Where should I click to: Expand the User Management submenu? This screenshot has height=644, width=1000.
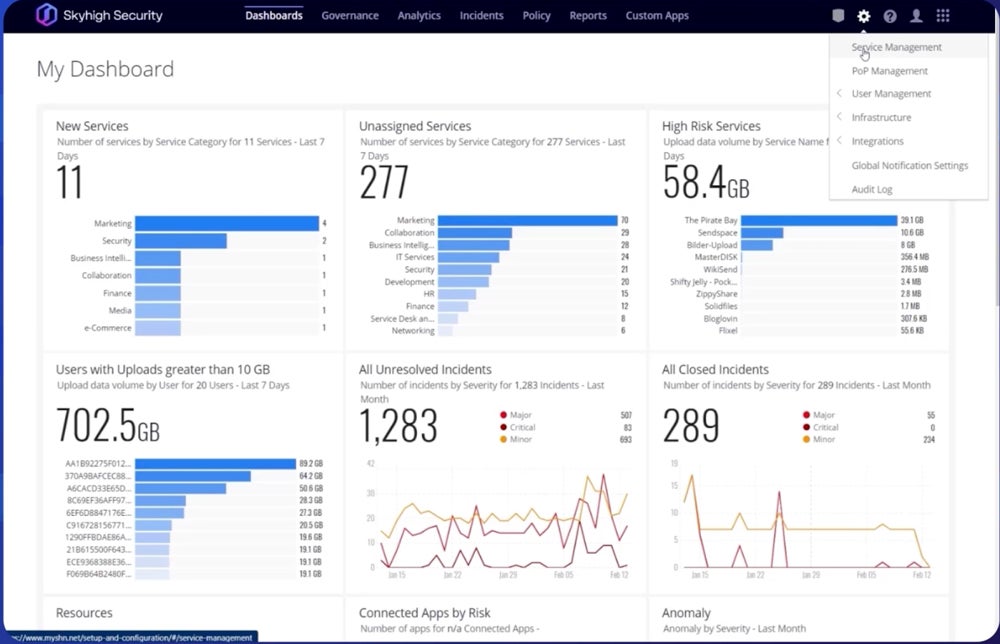[889, 93]
